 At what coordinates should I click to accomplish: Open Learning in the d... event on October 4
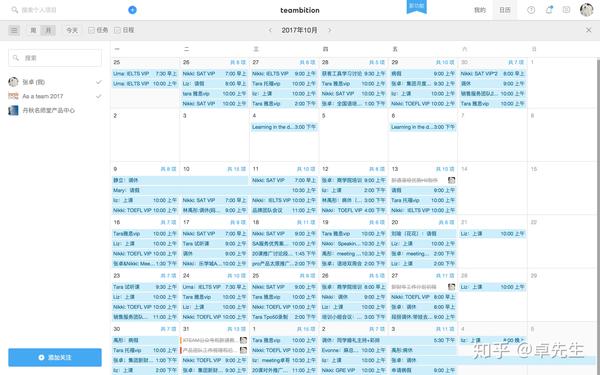point(284,127)
